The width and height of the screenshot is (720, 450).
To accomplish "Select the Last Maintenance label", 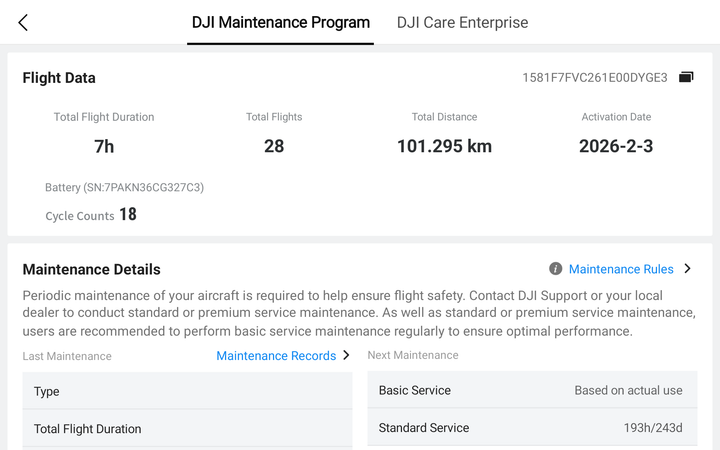I will click(67, 356).
